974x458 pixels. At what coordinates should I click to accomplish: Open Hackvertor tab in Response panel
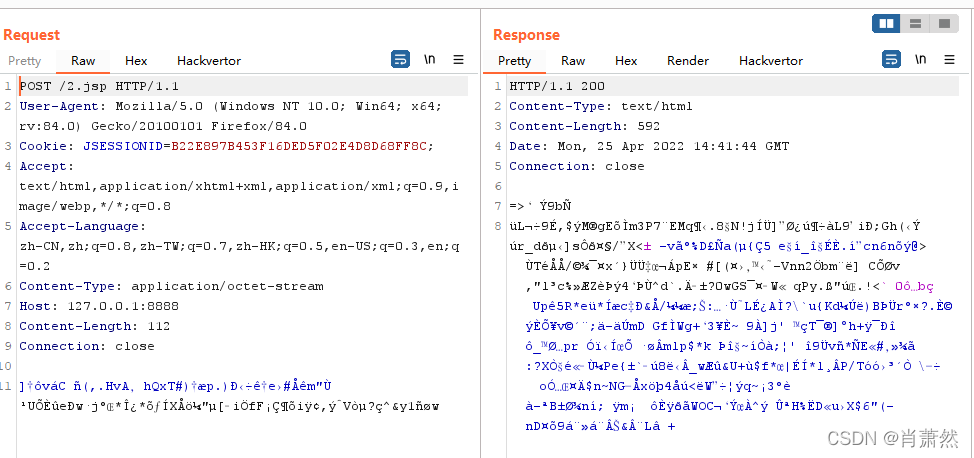tap(771, 61)
